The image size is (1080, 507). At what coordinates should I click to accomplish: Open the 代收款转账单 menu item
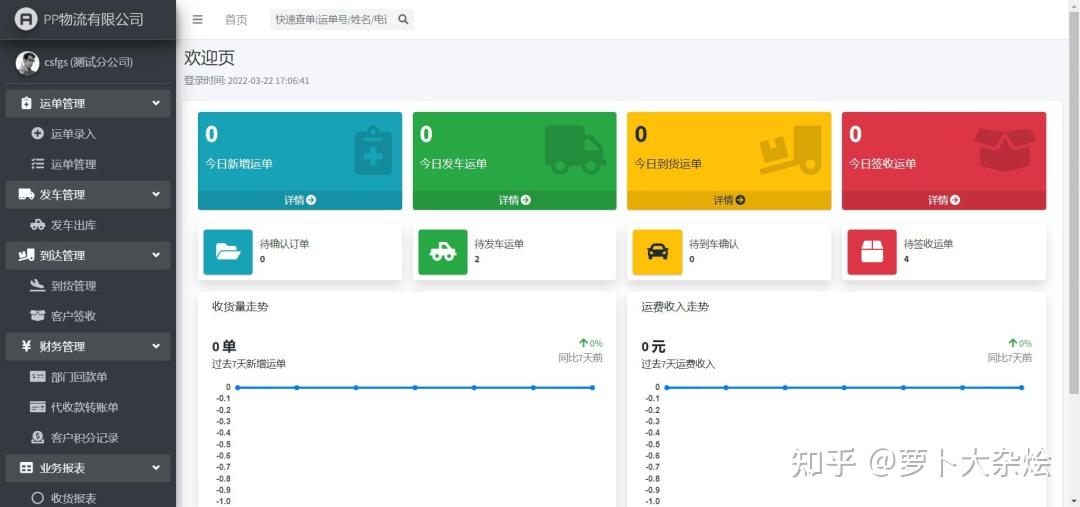(87, 406)
